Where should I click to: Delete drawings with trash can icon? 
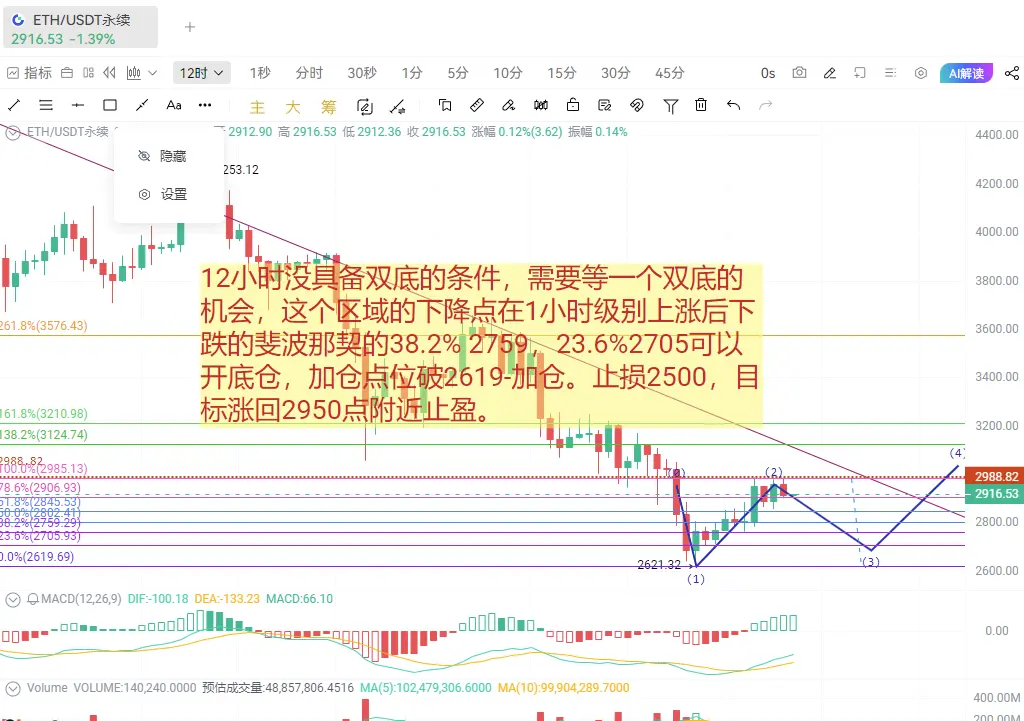click(701, 104)
